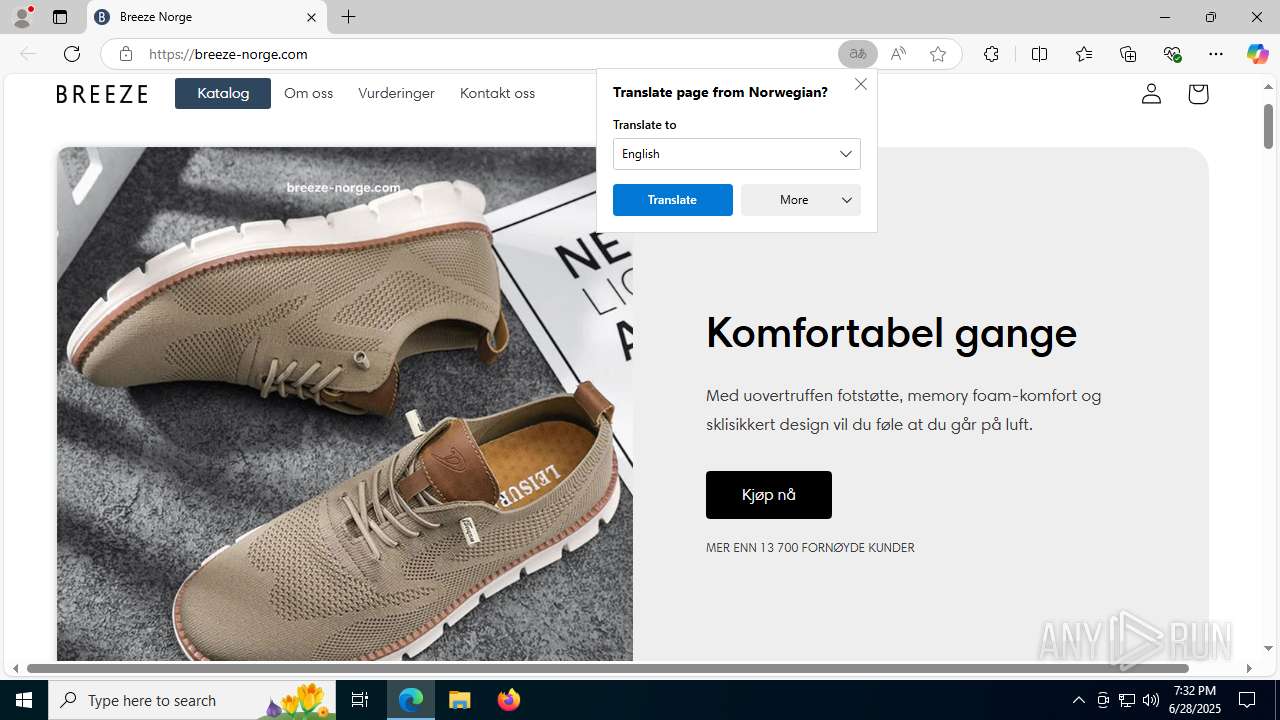This screenshot has width=1280, height=720.
Task: Click the scroll right arrow
Action: 1249,668
